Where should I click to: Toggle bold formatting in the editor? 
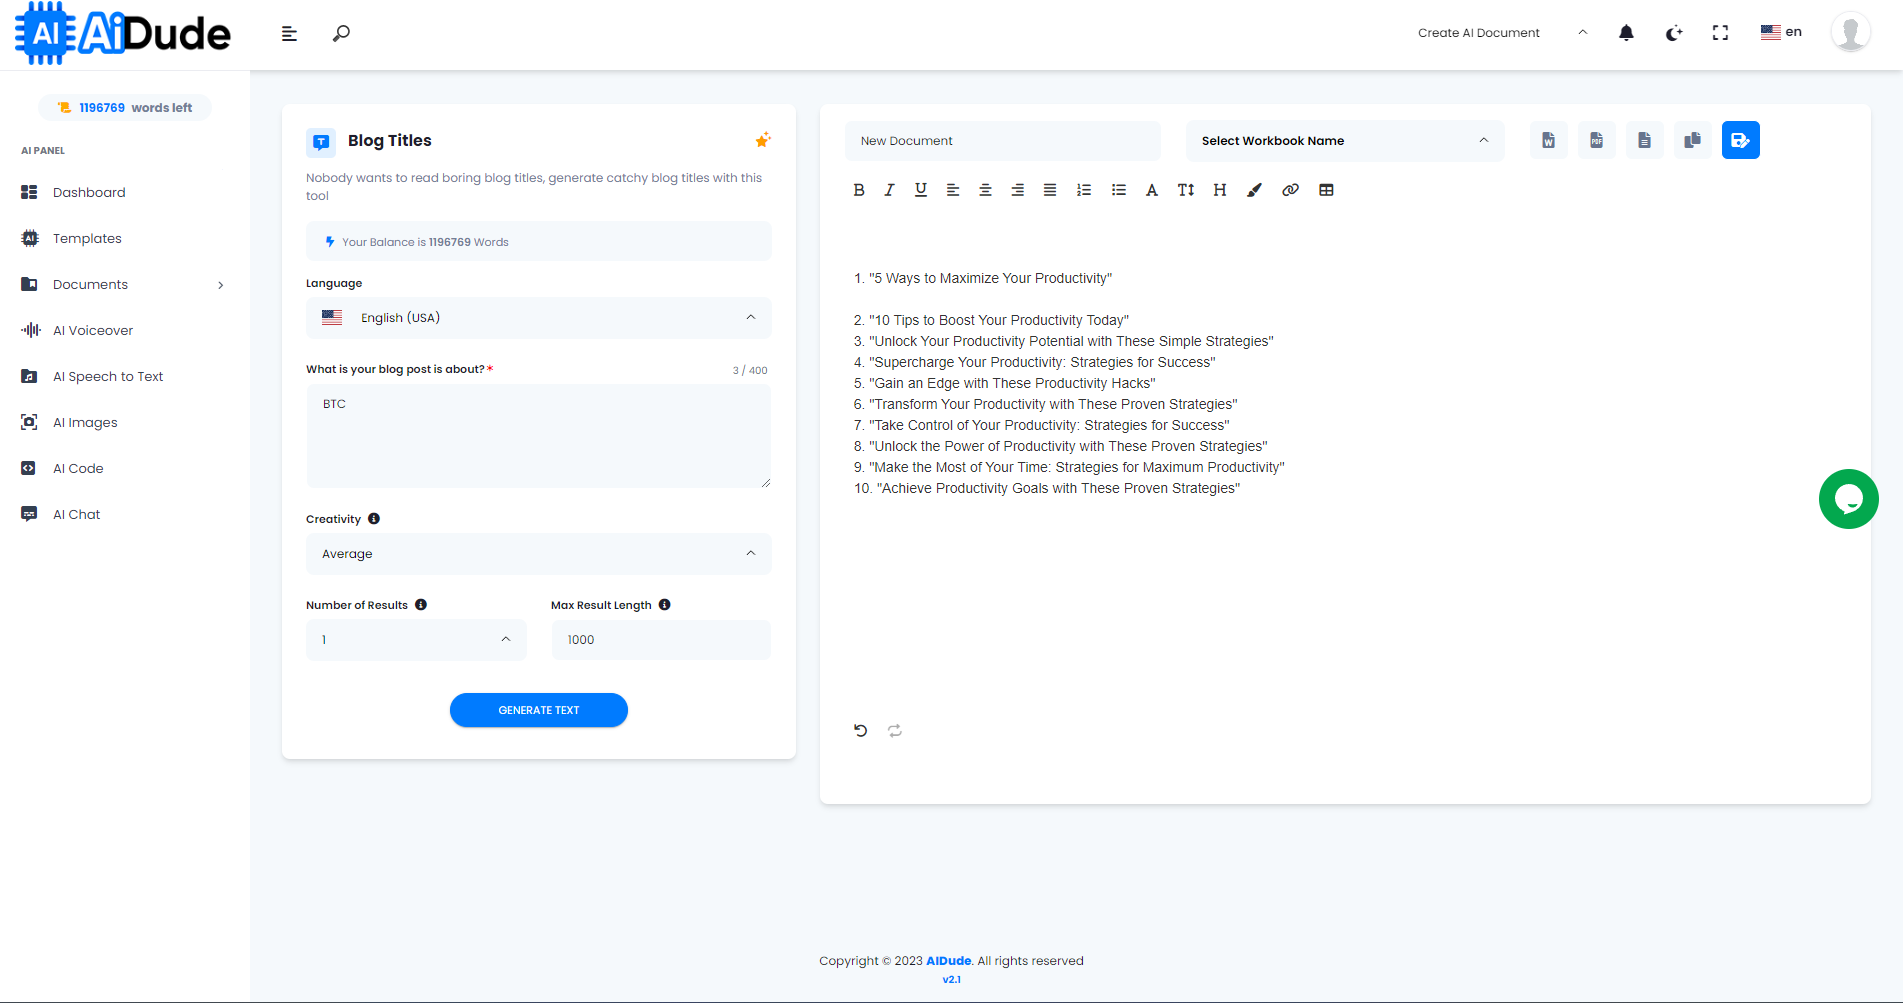coord(858,189)
